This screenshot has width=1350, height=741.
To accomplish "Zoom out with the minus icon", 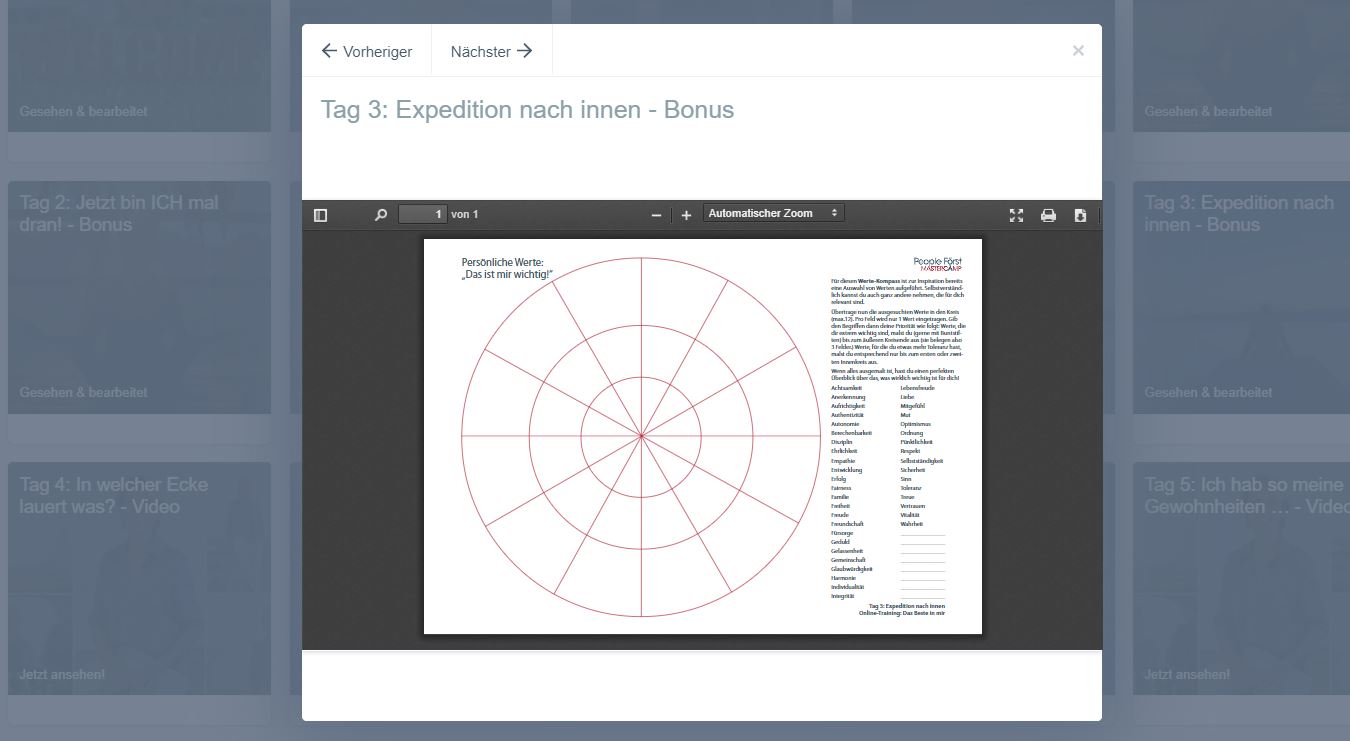I will tap(656, 215).
